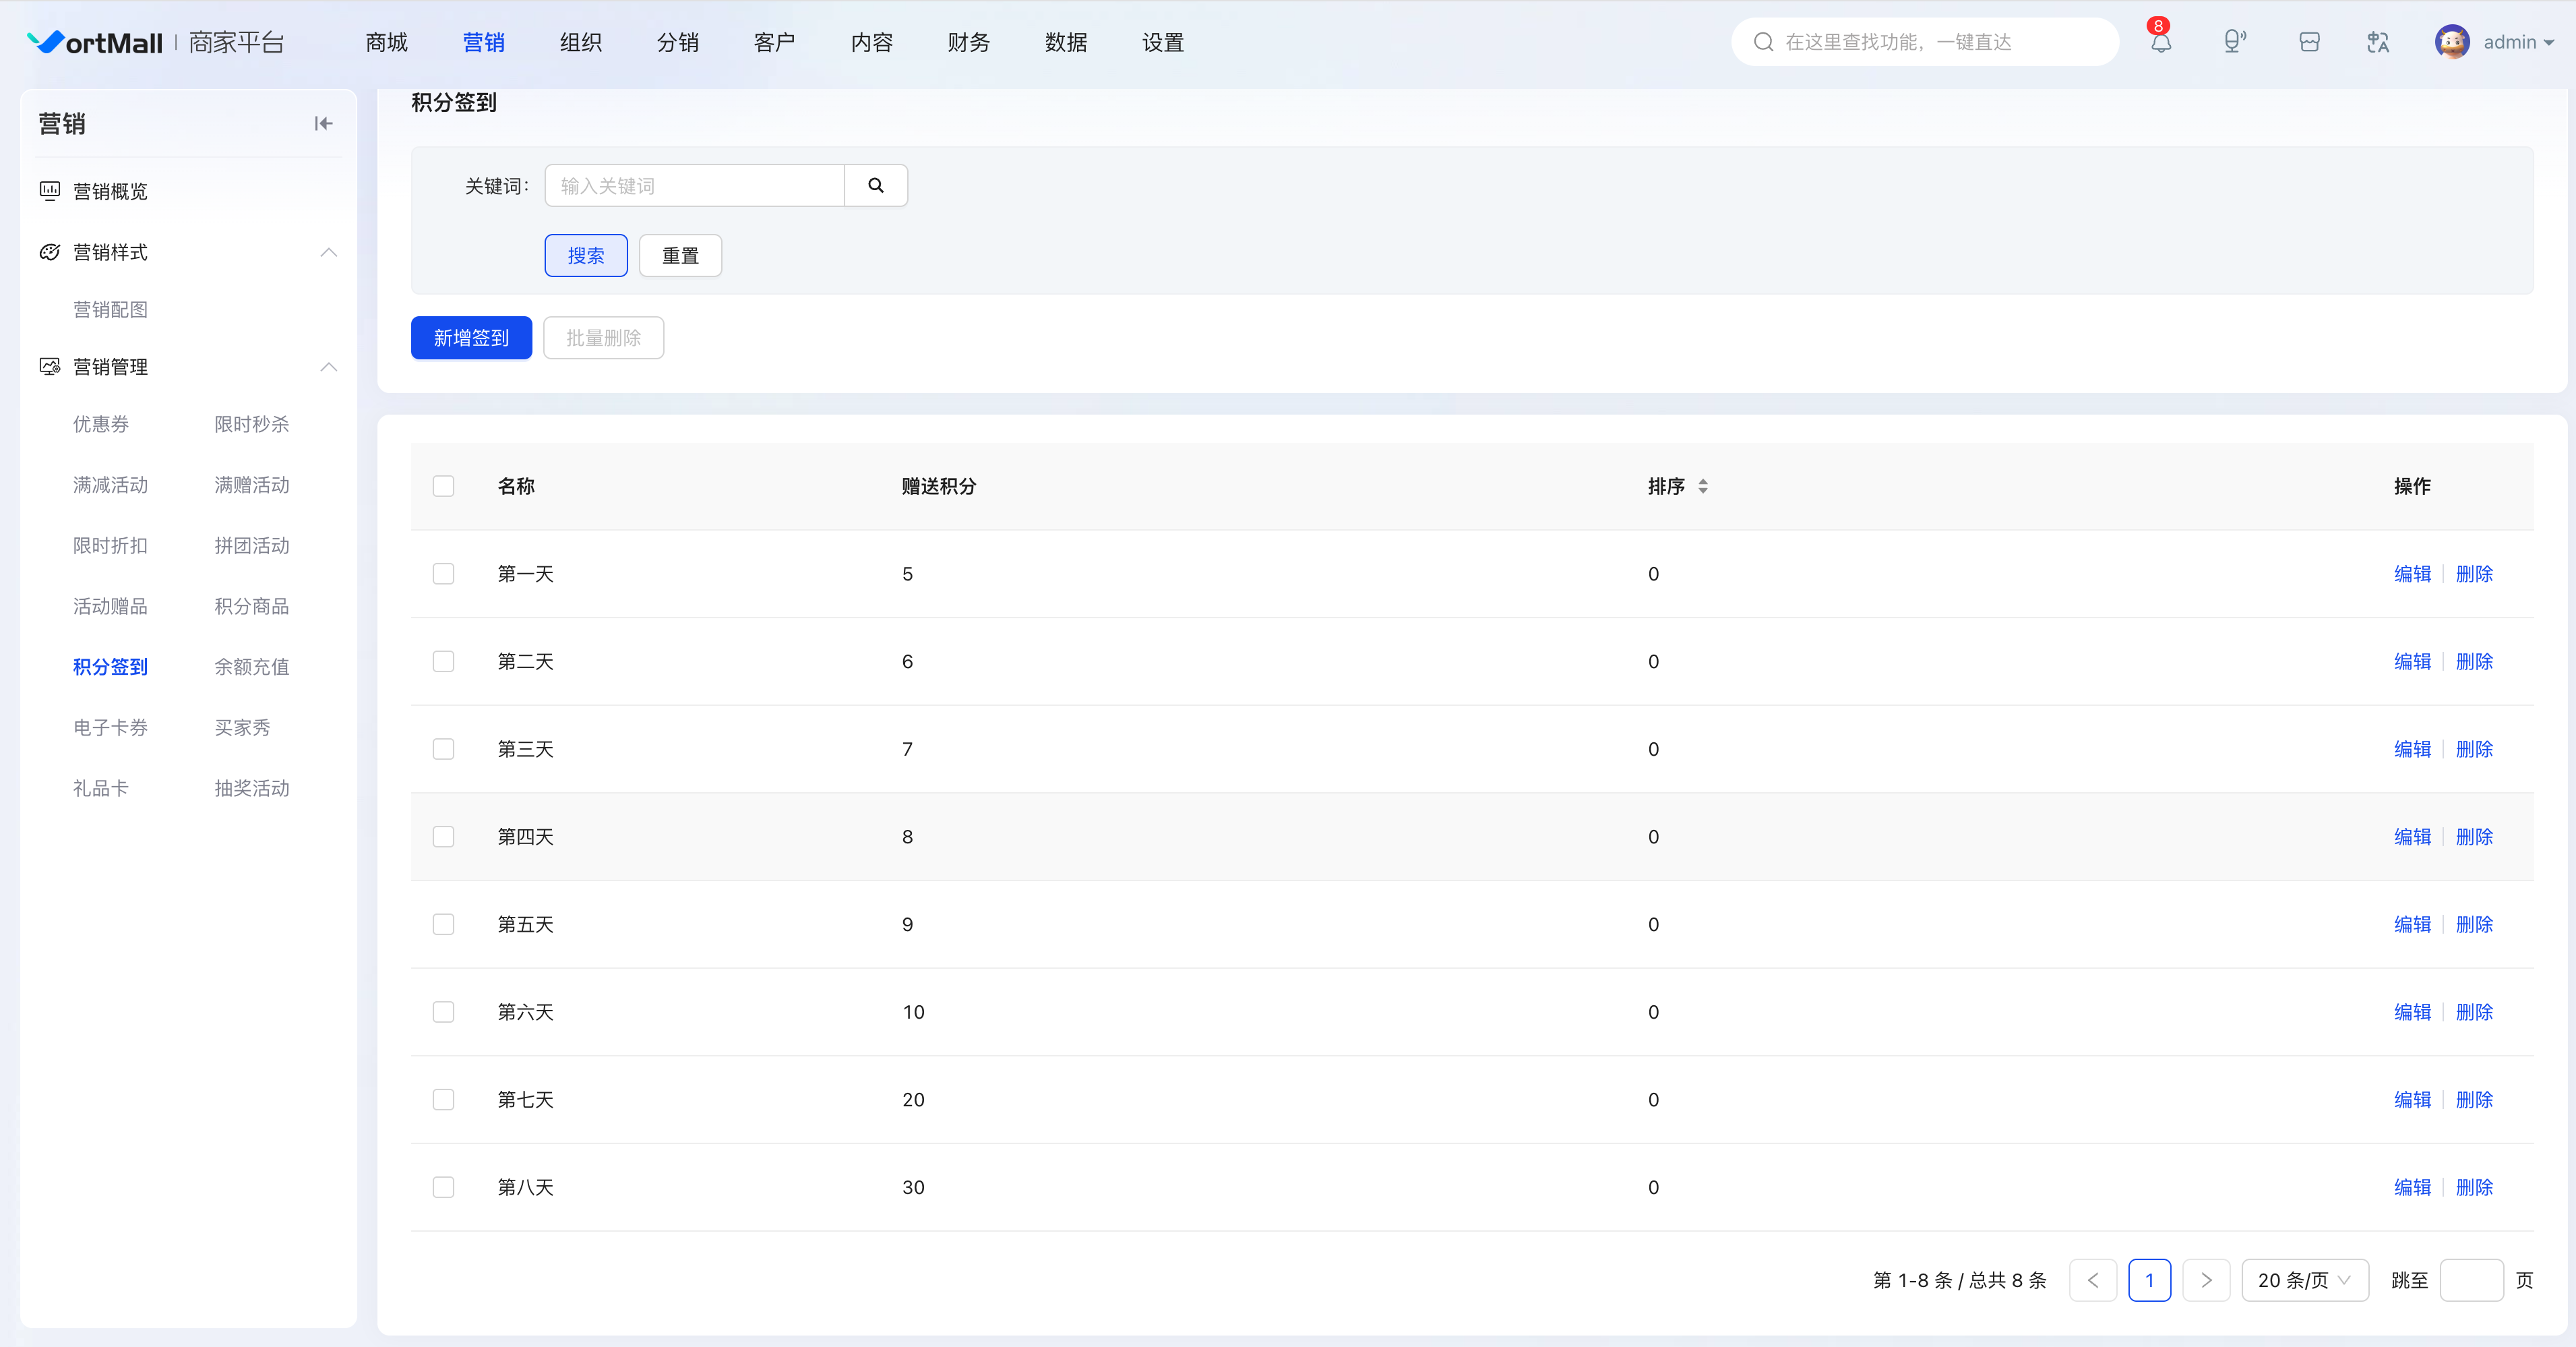2576x1347 pixels.
Task: Focus the 输入关键词 keyword field
Action: 695,186
